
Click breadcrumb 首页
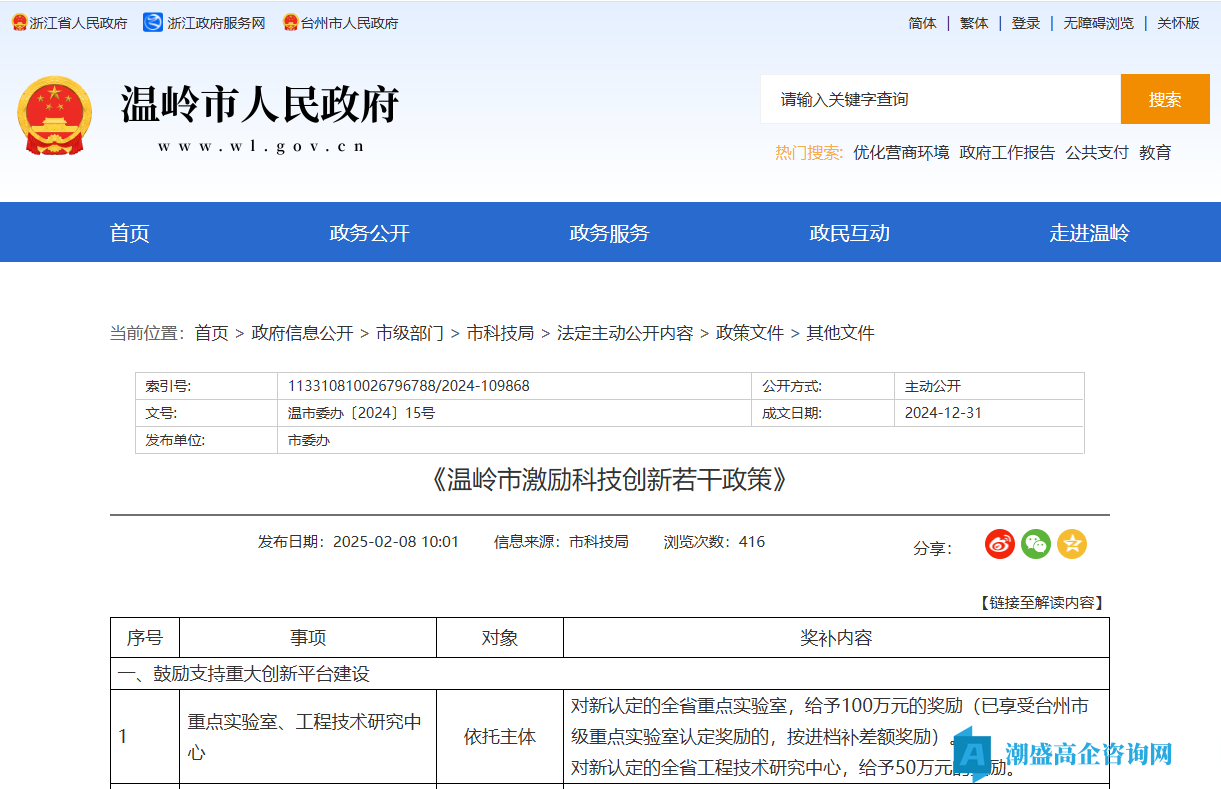tap(211, 333)
